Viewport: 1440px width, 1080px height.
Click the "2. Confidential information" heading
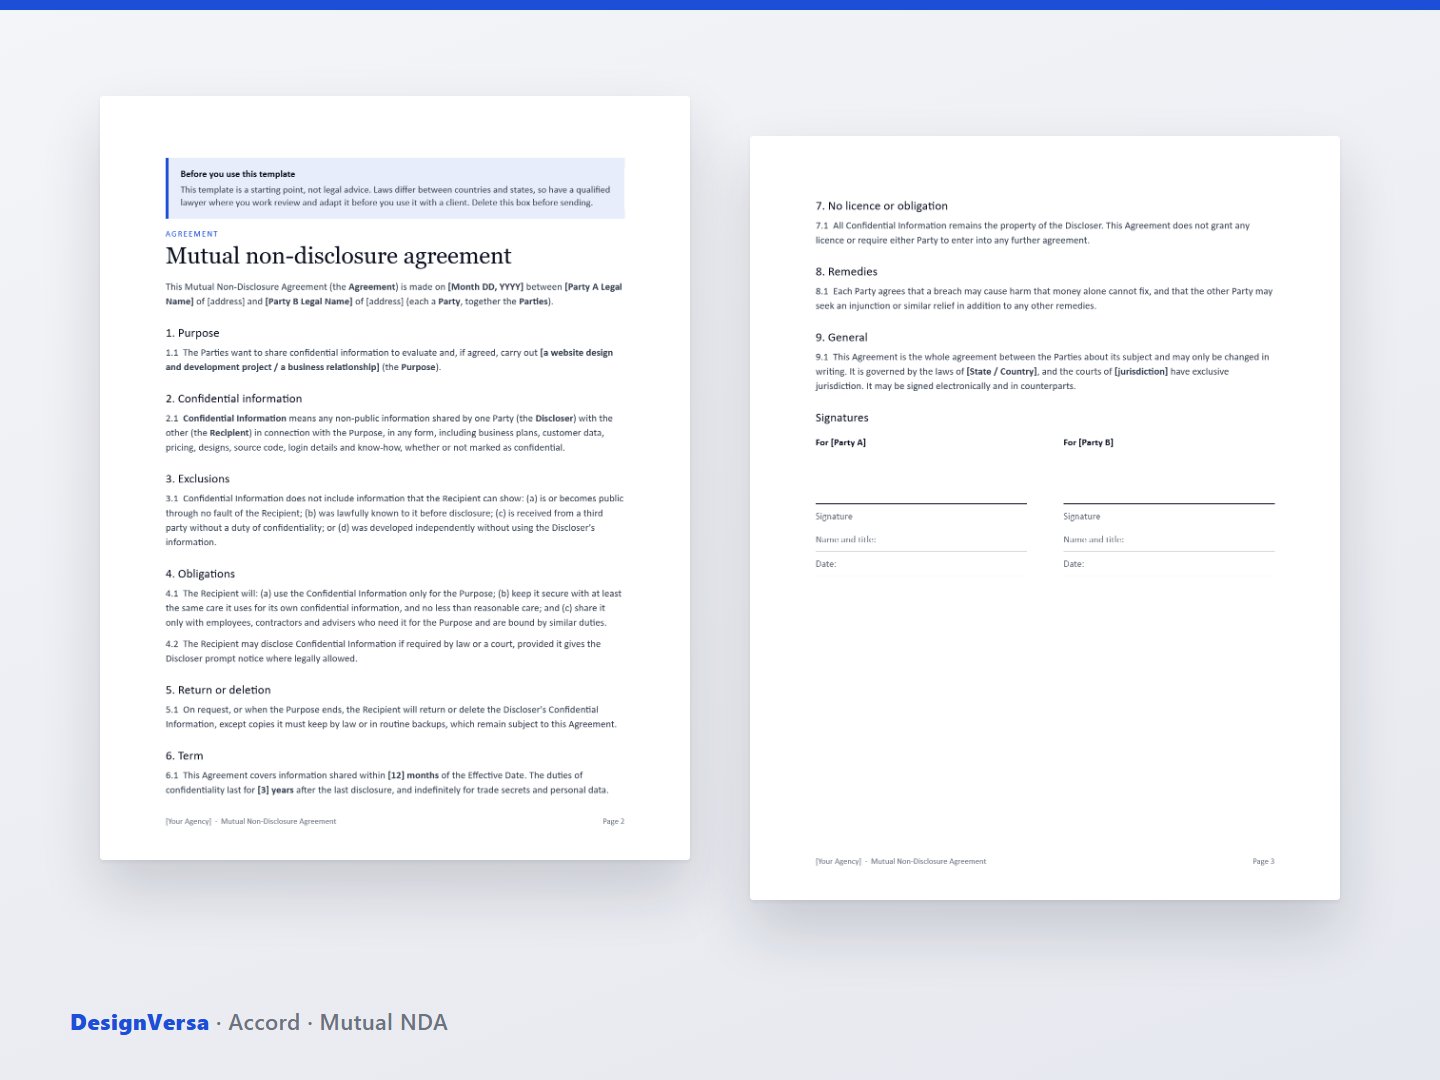click(234, 399)
